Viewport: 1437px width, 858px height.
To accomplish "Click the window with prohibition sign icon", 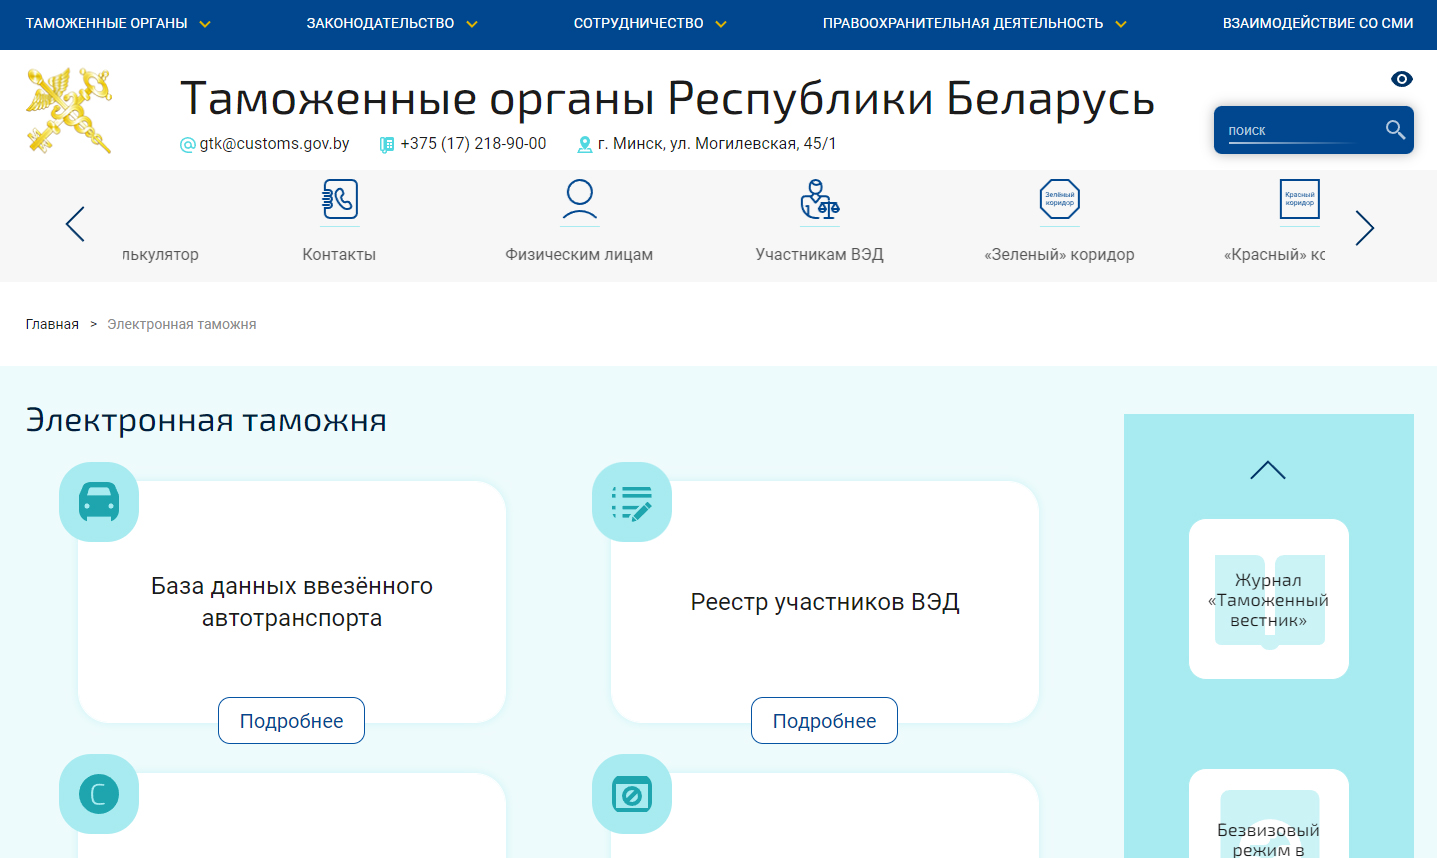I will click(632, 794).
